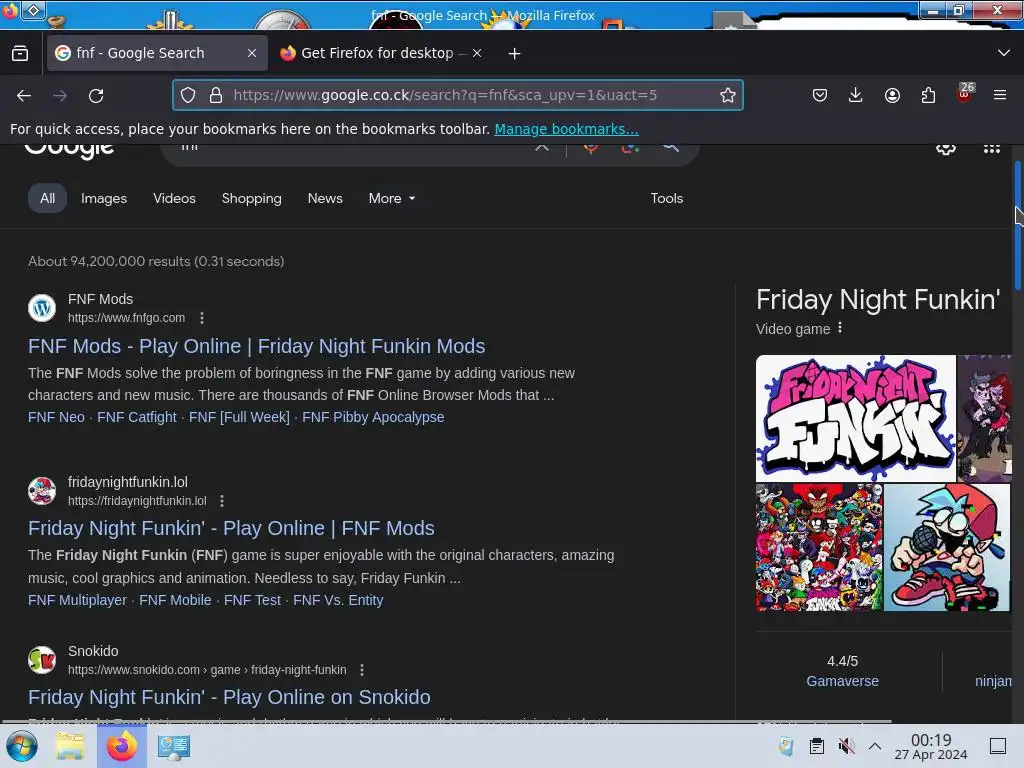Image resolution: width=1024 pixels, height=768 pixels.
Task: Close the fnf - Google Search tab
Action: pos(252,53)
